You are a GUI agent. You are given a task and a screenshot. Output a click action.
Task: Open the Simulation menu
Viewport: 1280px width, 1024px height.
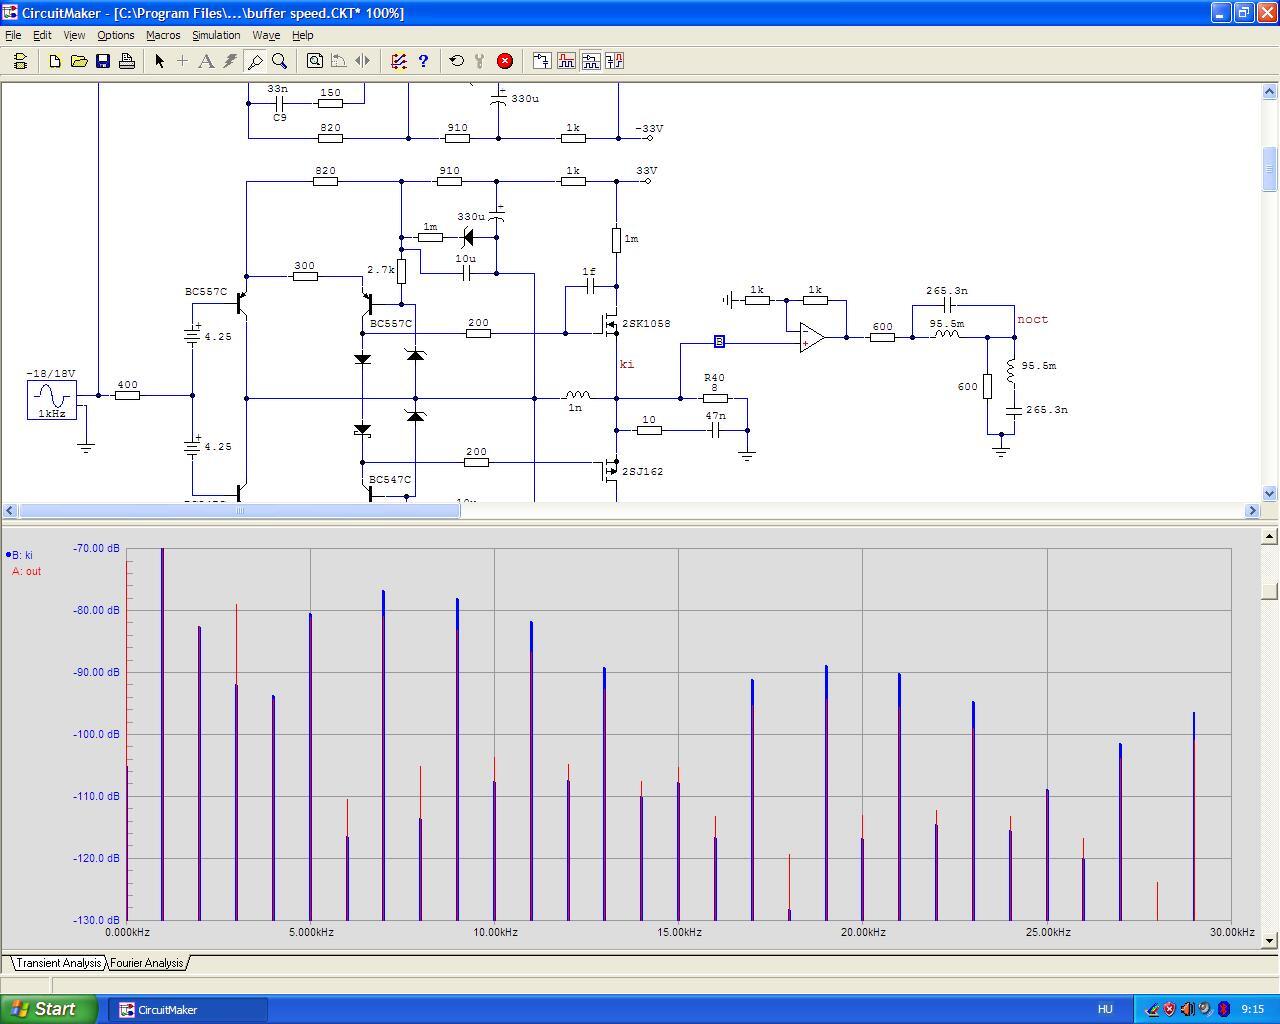click(x=216, y=35)
